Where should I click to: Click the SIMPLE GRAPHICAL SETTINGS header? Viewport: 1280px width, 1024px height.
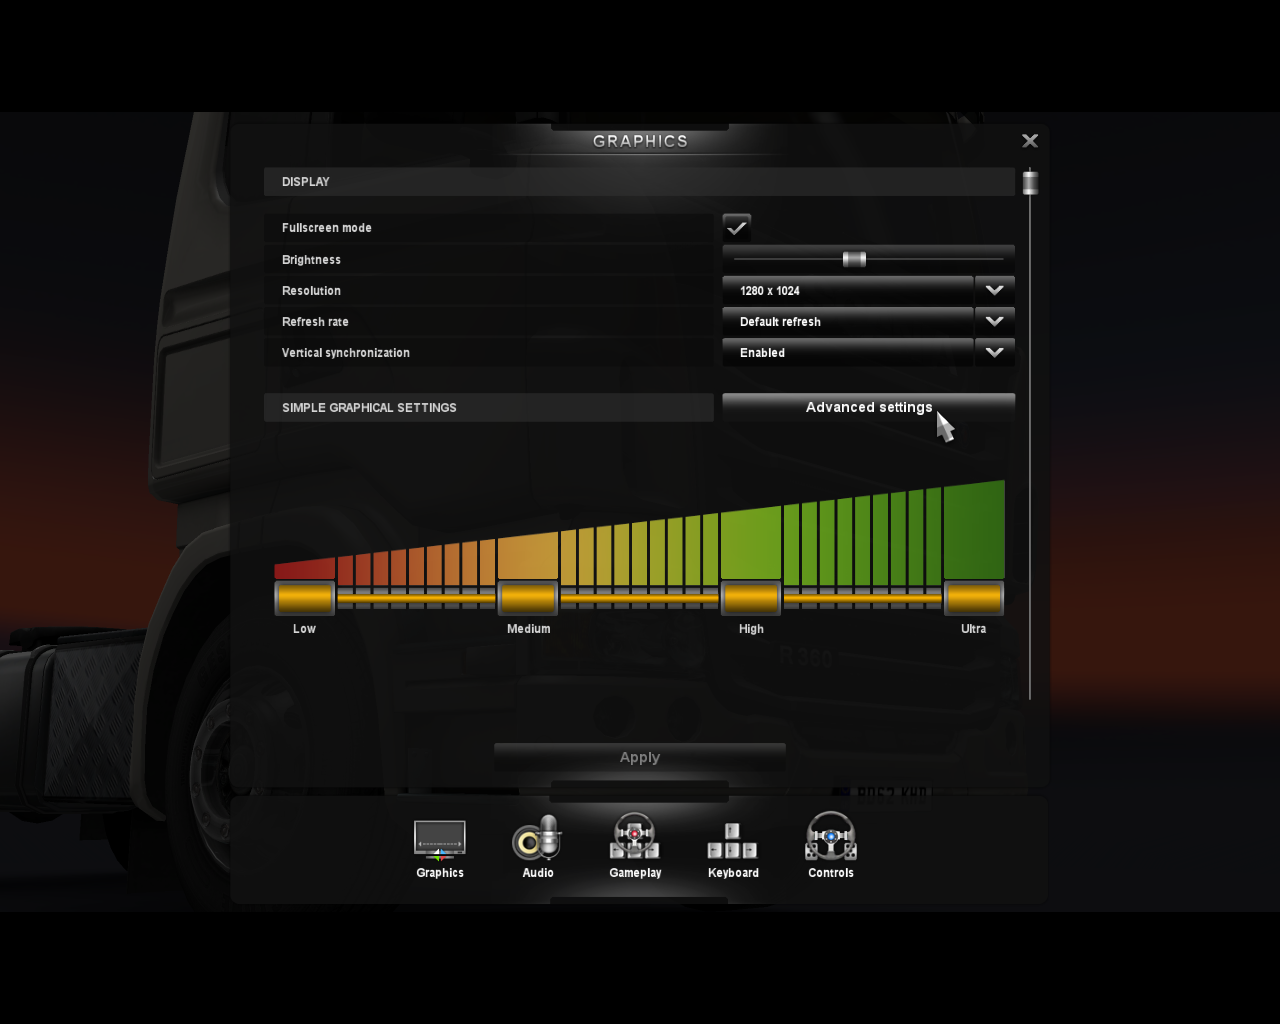coord(489,407)
